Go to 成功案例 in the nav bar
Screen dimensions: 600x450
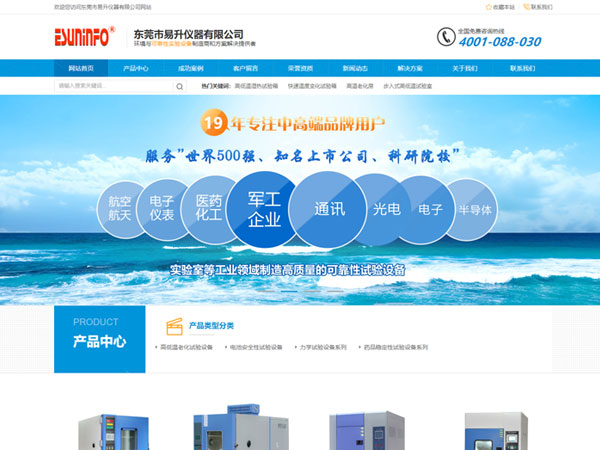191,68
